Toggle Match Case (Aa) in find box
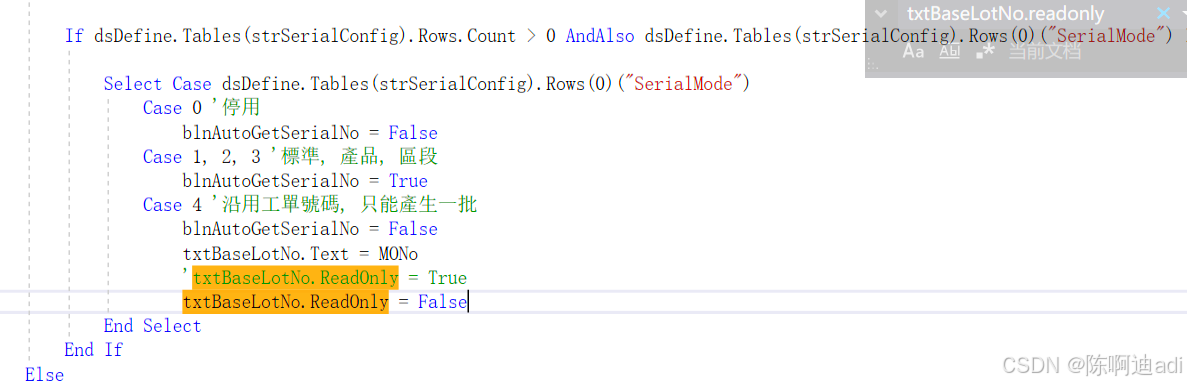This screenshot has width=1187, height=385. point(914,51)
